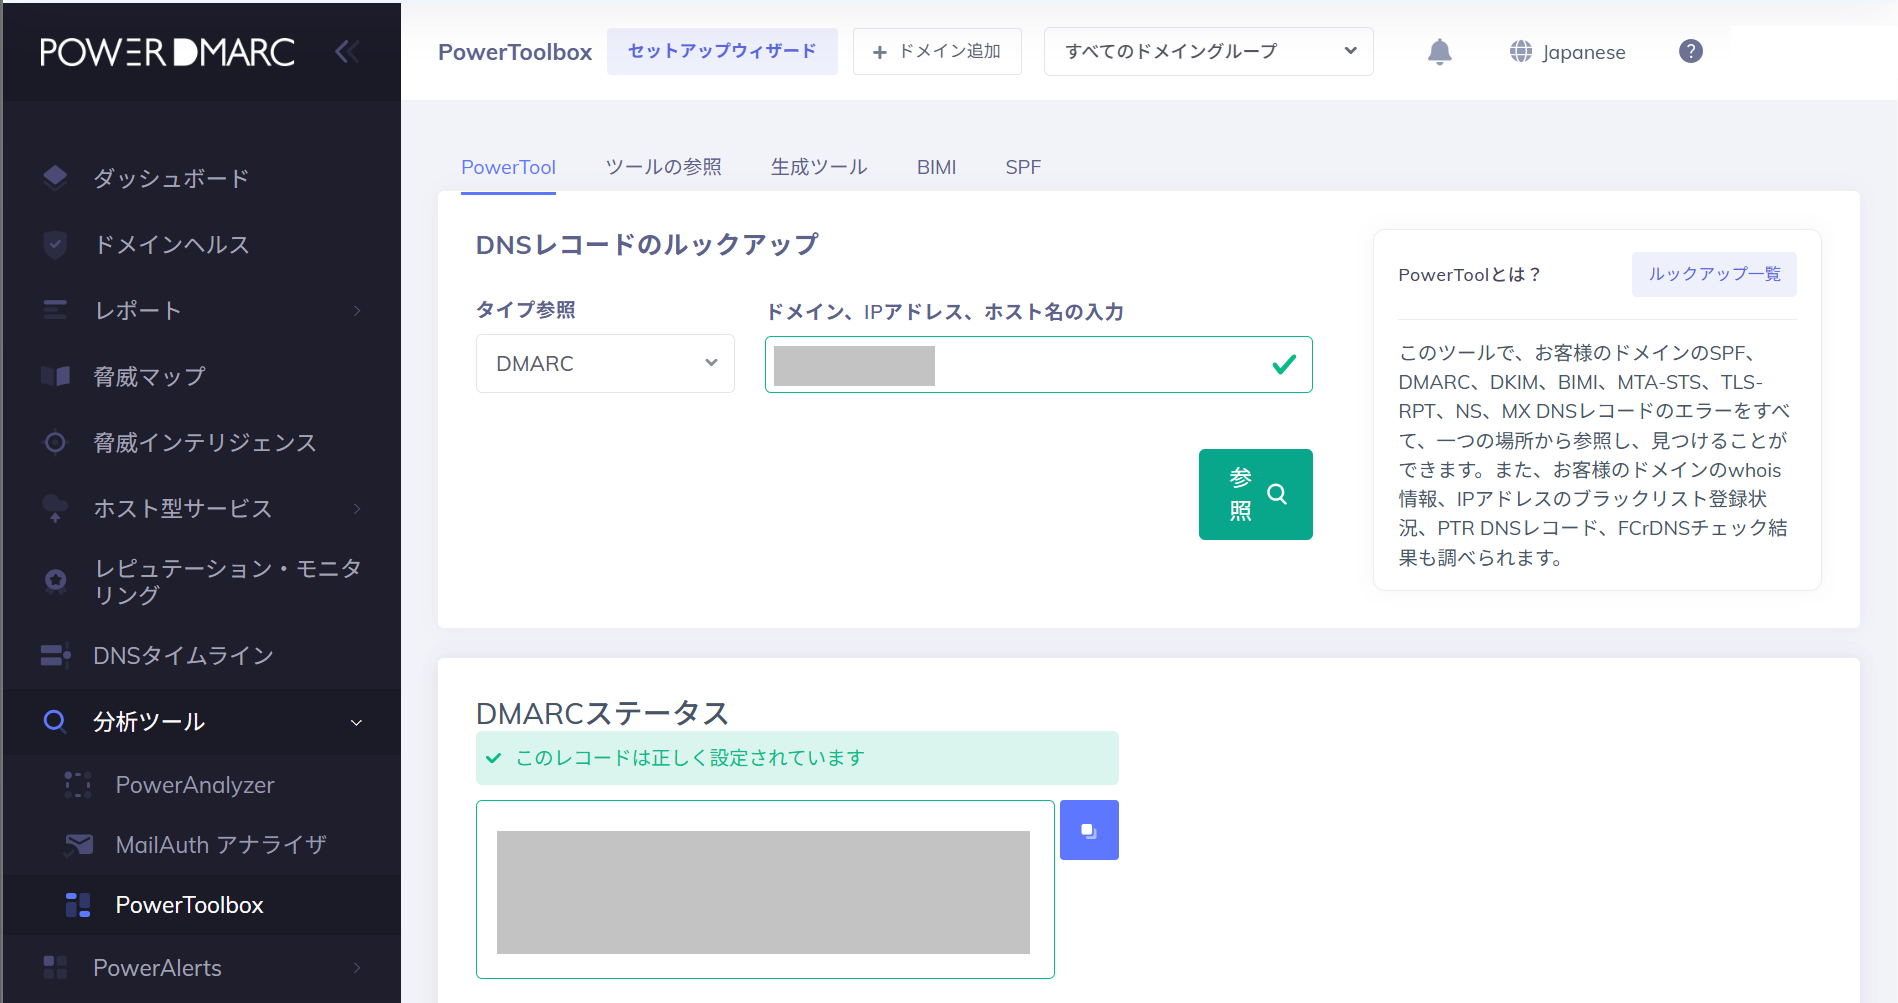Click the レピュテーション・モニタリング icon
1898x1003 pixels.
click(55, 580)
